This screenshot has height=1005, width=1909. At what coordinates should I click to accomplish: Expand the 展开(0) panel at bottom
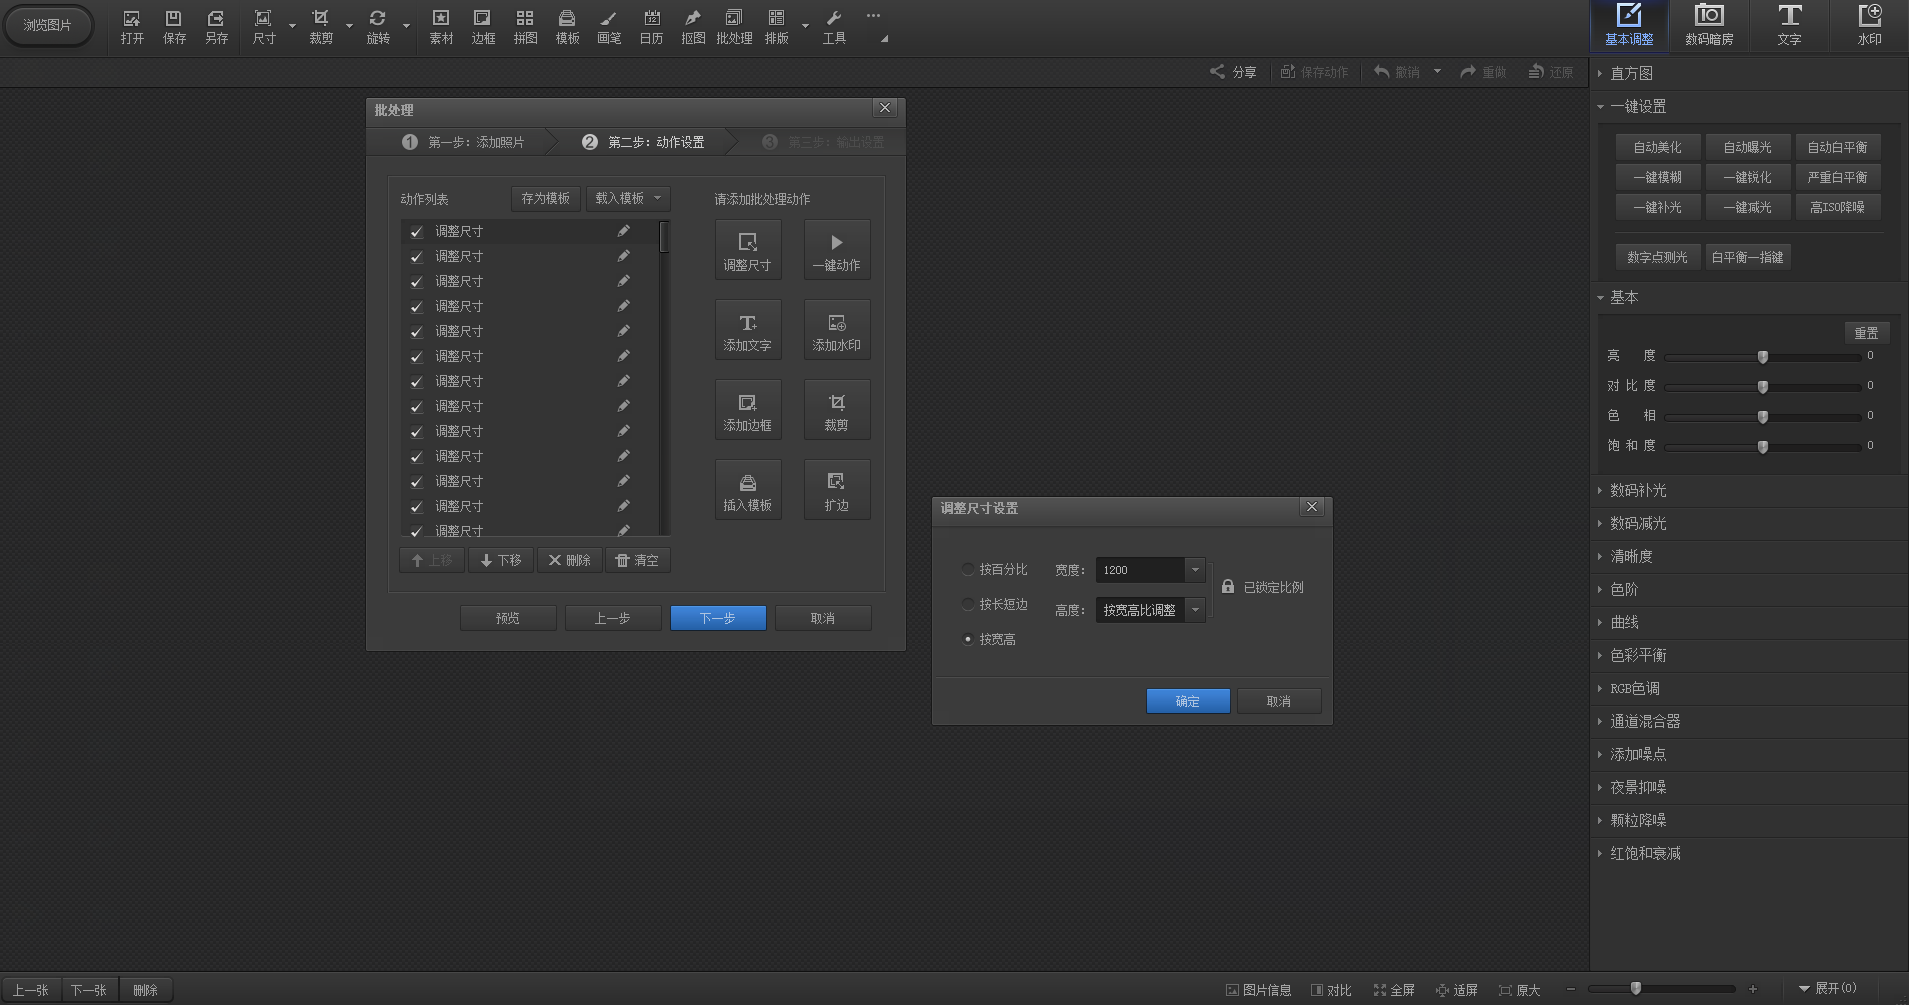(1827, 988)
